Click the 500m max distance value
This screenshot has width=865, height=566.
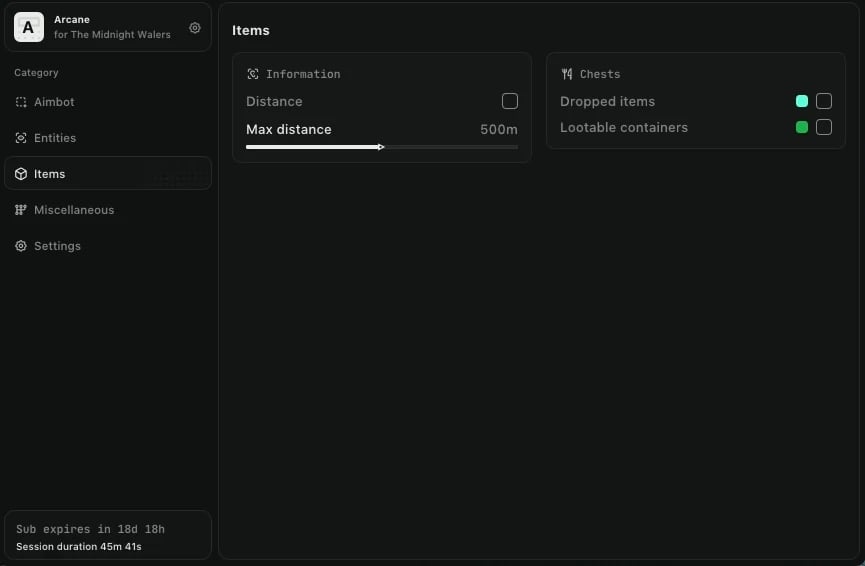(x=499, y=130)
